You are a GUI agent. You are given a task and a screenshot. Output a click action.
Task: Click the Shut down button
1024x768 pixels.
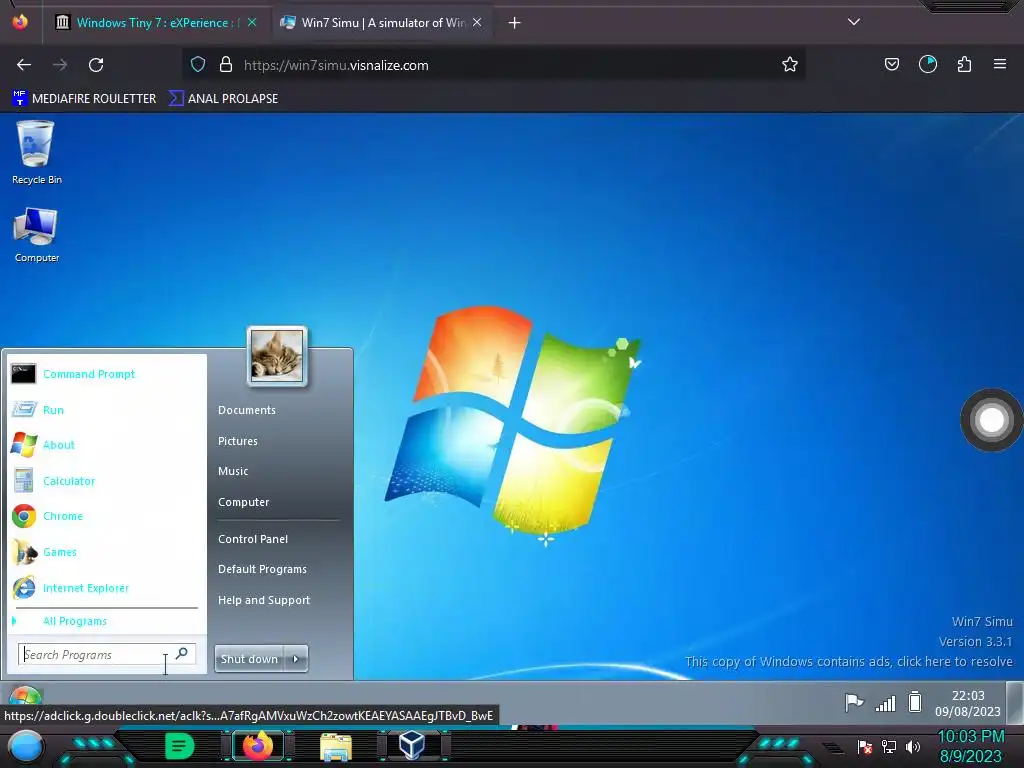pos(249,659)
